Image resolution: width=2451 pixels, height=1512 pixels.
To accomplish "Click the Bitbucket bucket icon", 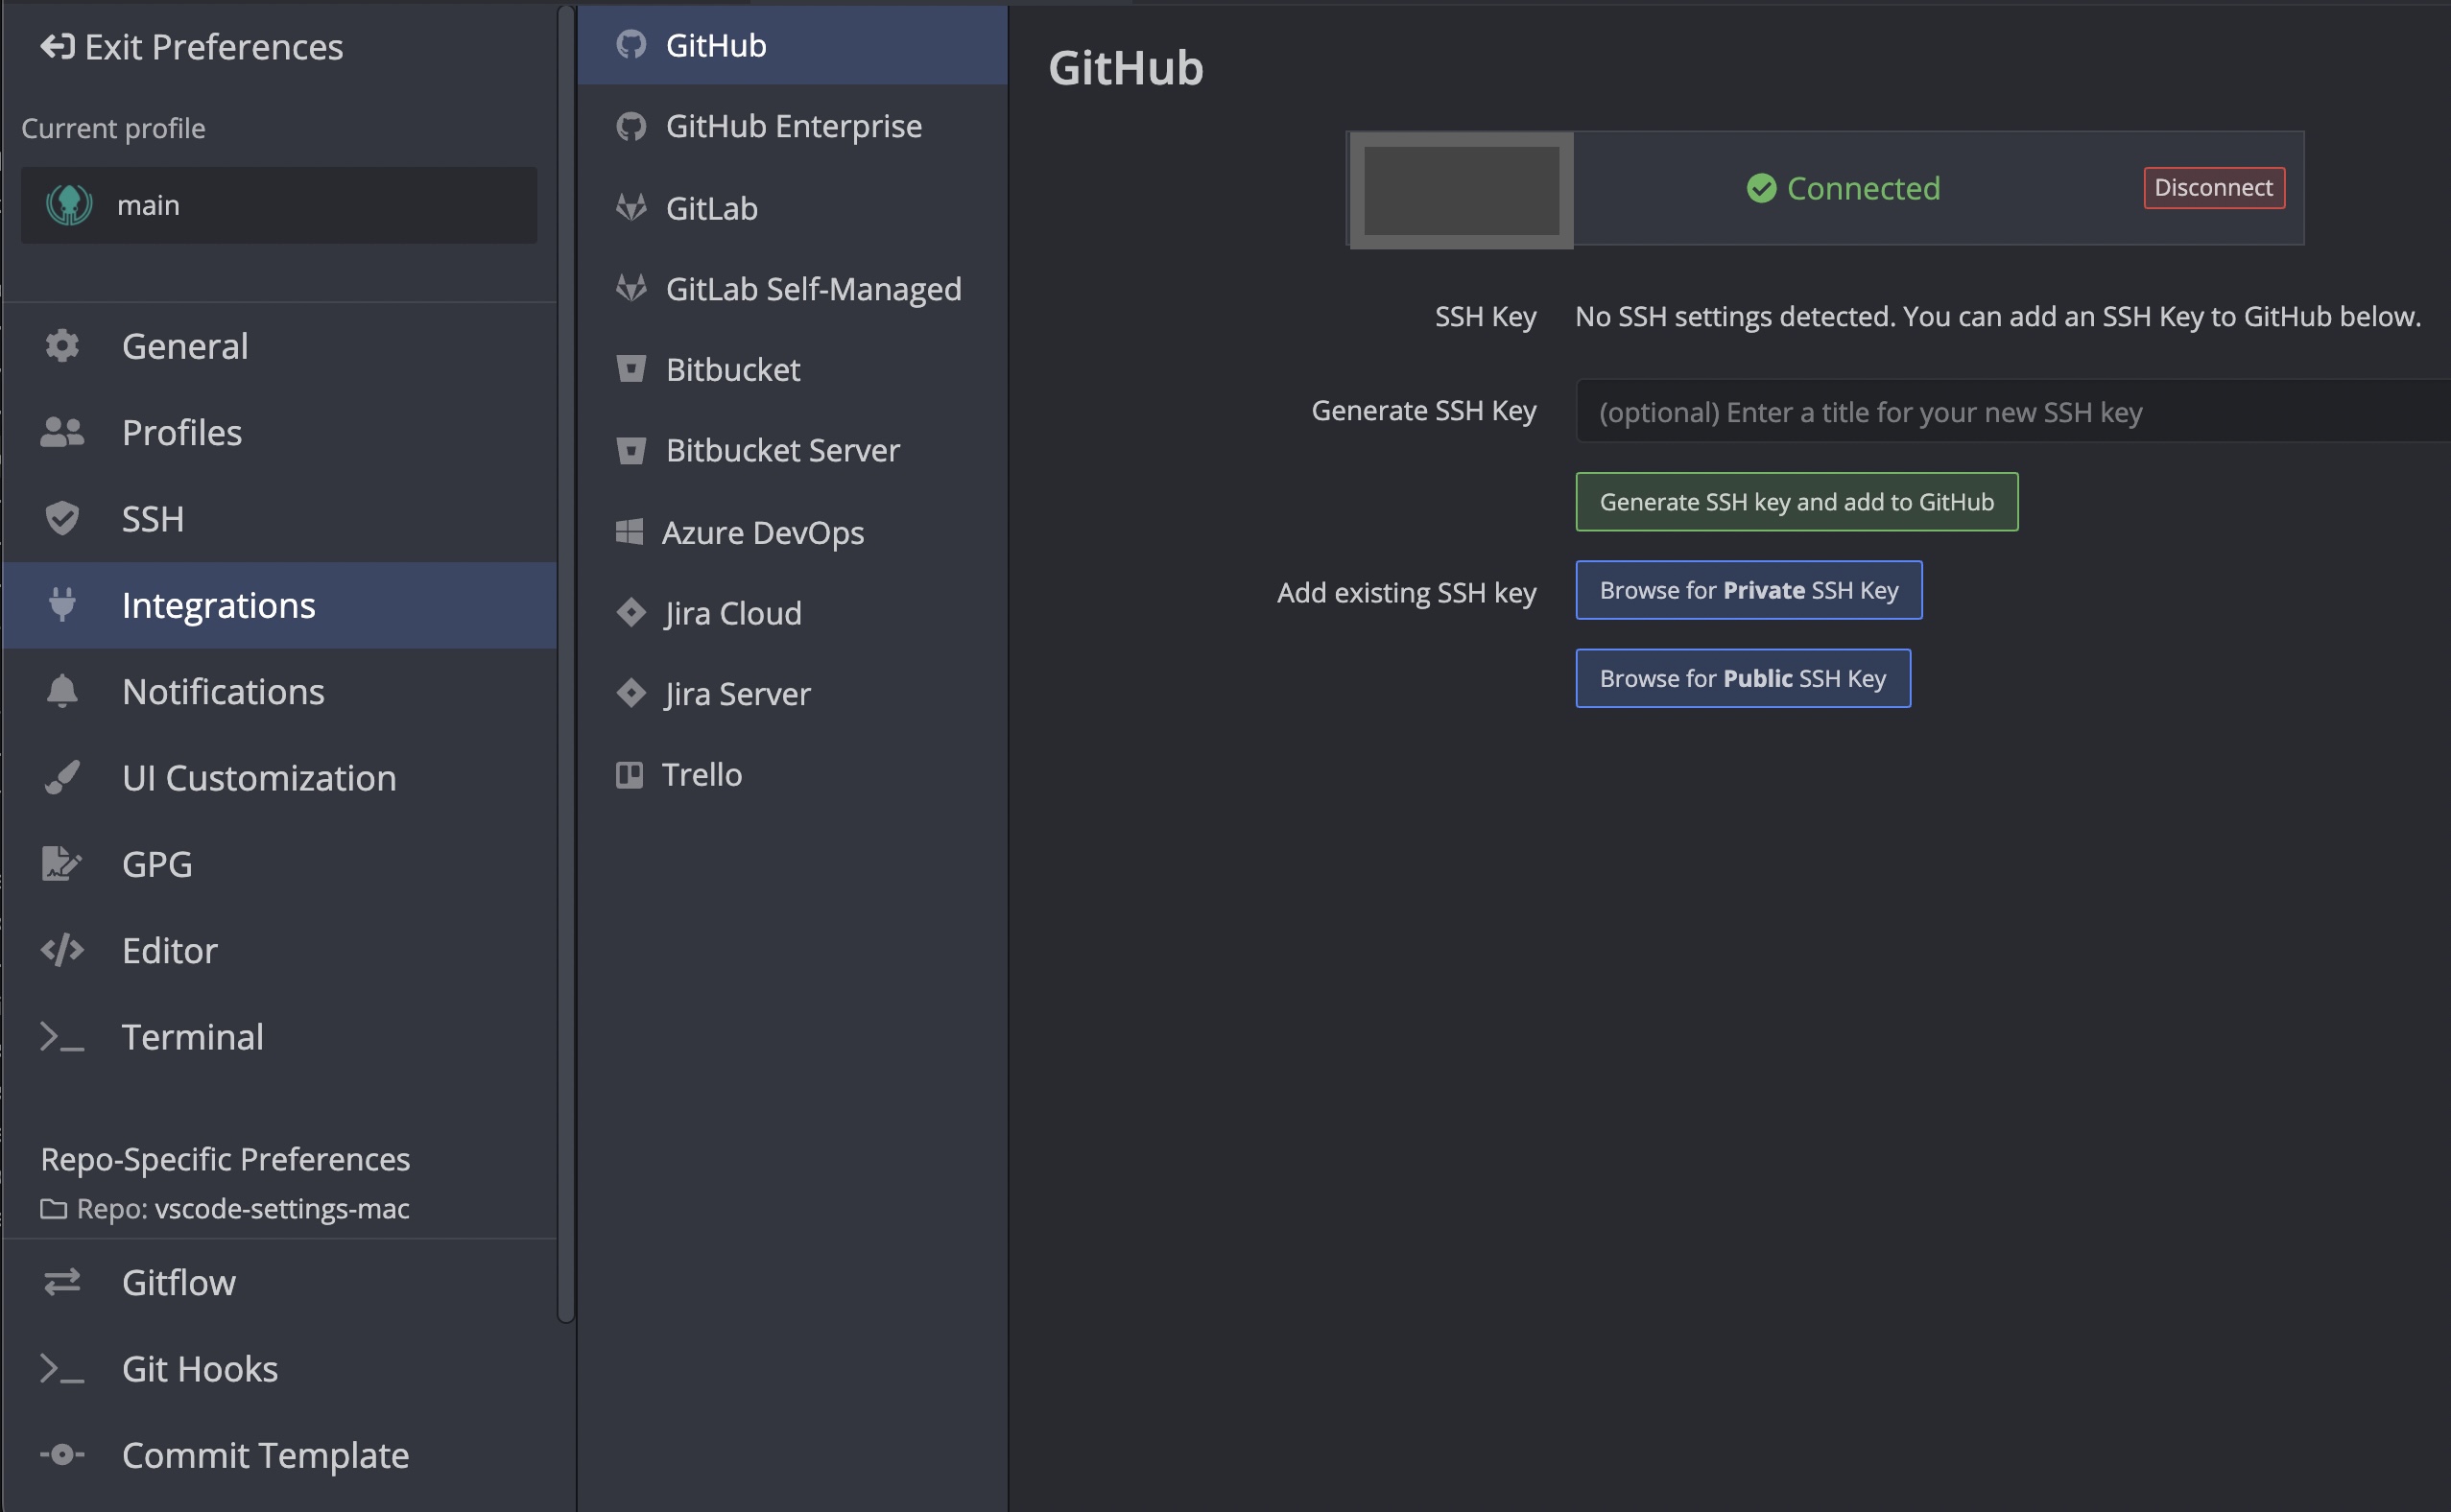I will tap(631, 369).
